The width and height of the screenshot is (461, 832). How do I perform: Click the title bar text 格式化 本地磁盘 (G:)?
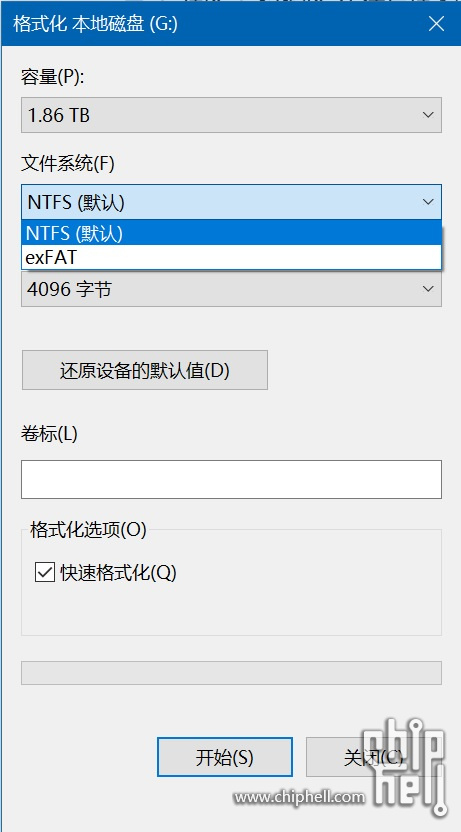point(95,24)
